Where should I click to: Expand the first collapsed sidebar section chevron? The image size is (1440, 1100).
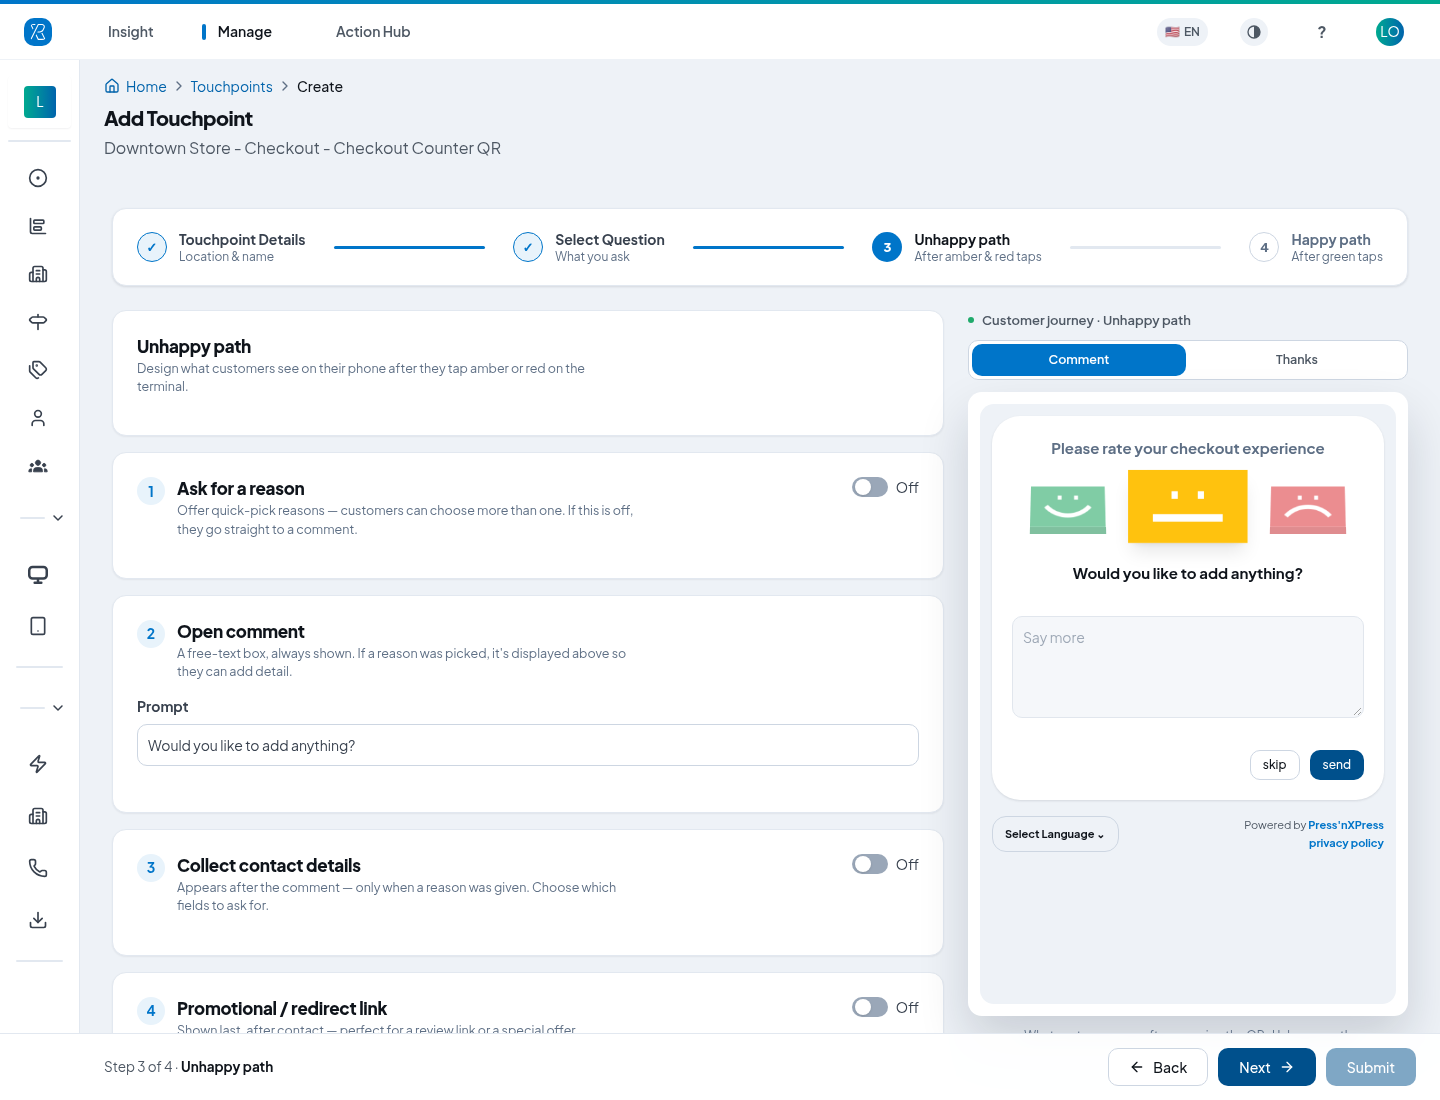58,518
